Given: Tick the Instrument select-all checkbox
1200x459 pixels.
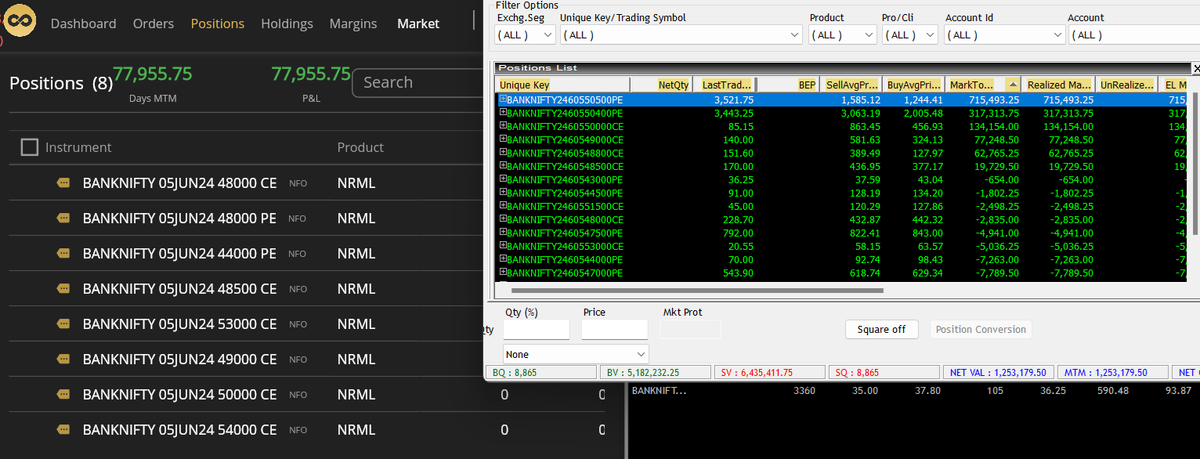Looking at the screenshot, I should 29,147.
